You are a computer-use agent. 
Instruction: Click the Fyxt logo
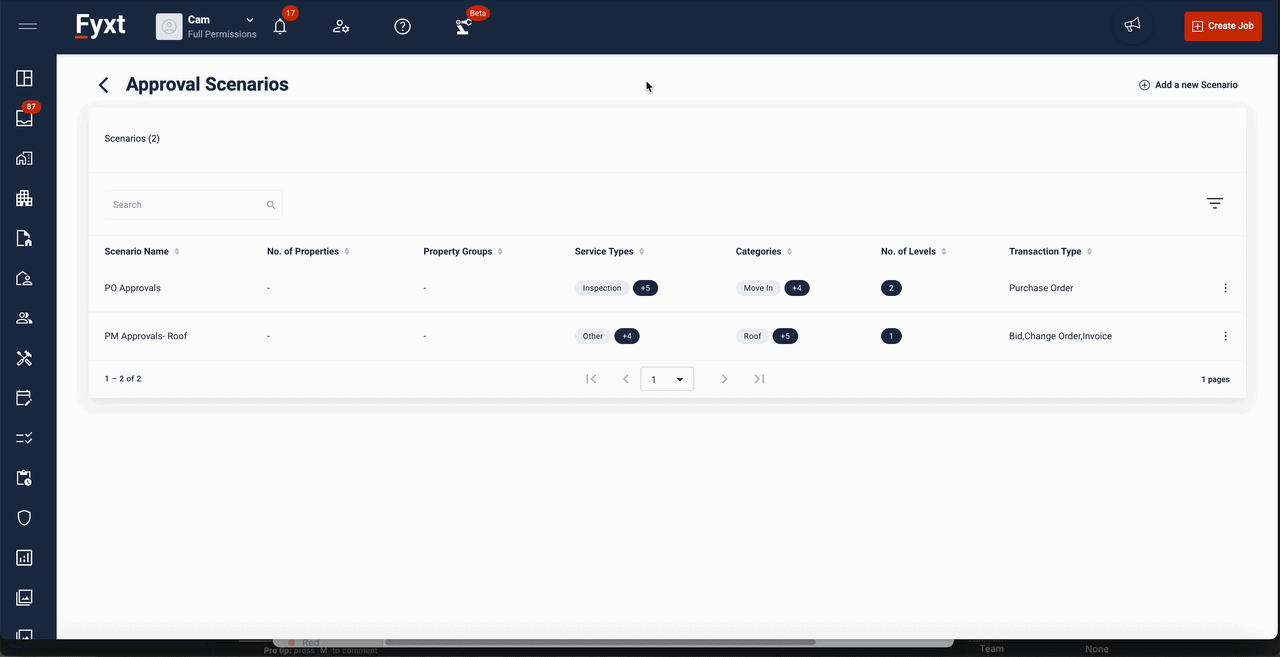[101, 26]
